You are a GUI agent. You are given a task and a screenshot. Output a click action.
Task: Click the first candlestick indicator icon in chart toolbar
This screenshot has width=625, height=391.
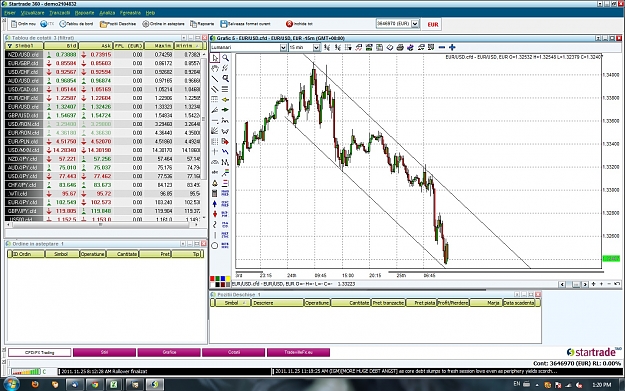click(327, 47)
